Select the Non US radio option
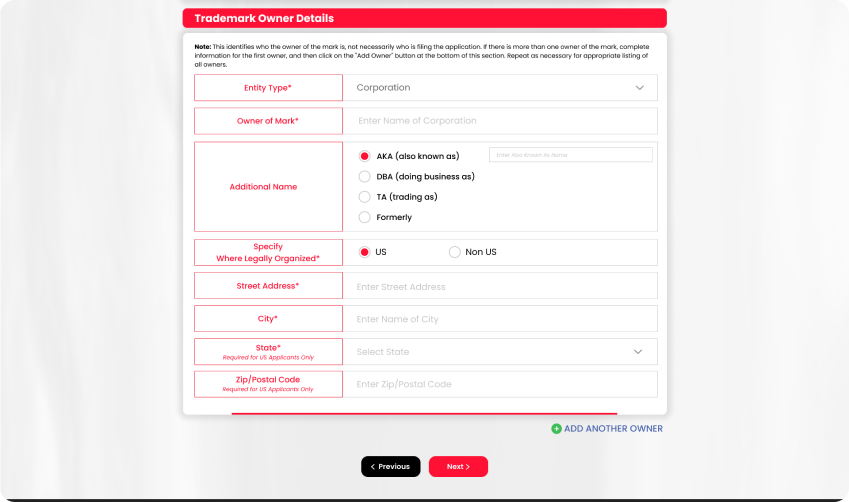 (x=455, y=252)
